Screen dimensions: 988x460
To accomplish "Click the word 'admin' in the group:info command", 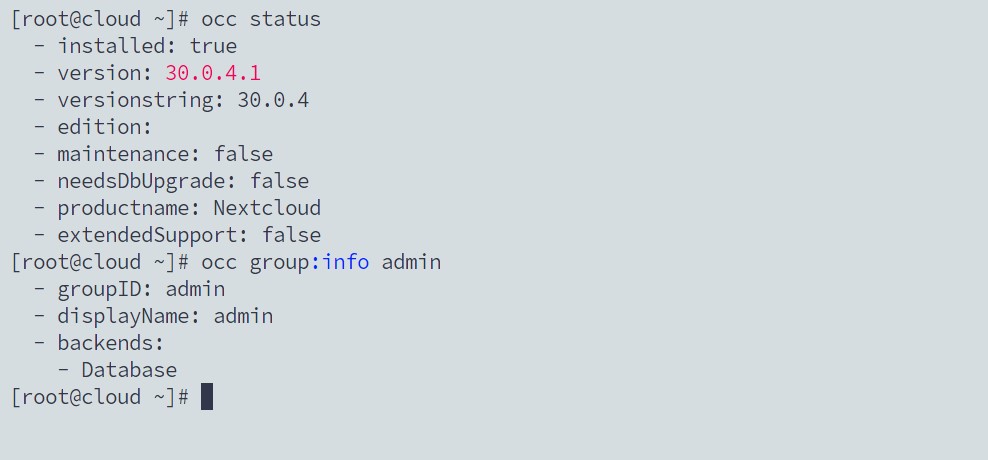I will coord(411,262).
